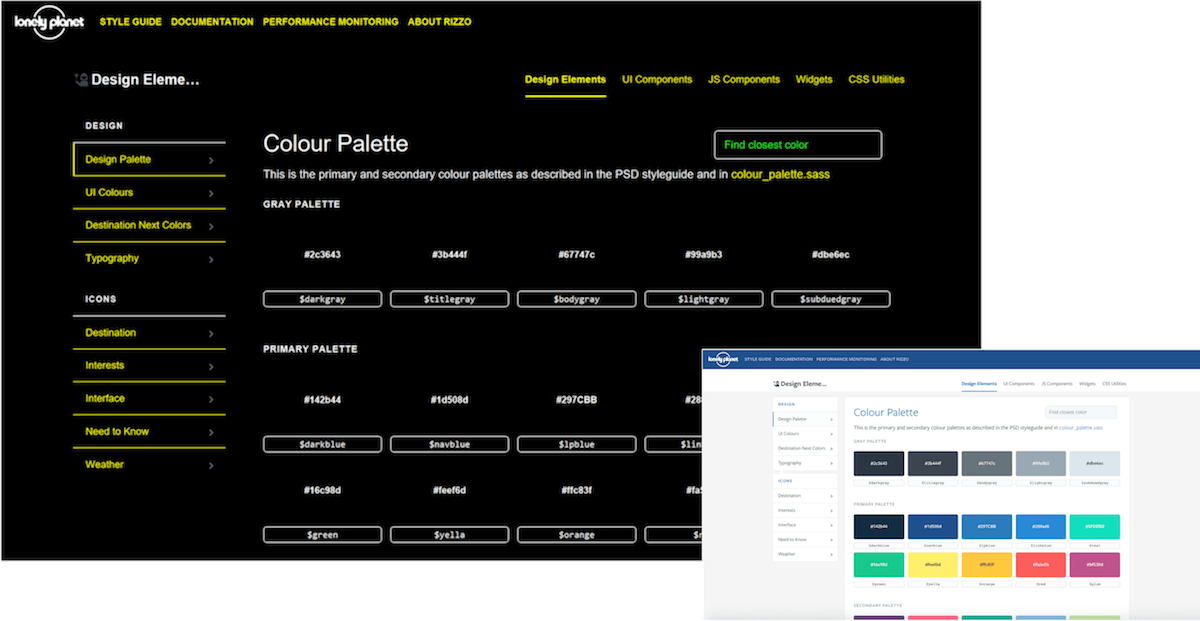
Task: Click the #2c3643 hex value in the black window
Action: tap(322, 255)
